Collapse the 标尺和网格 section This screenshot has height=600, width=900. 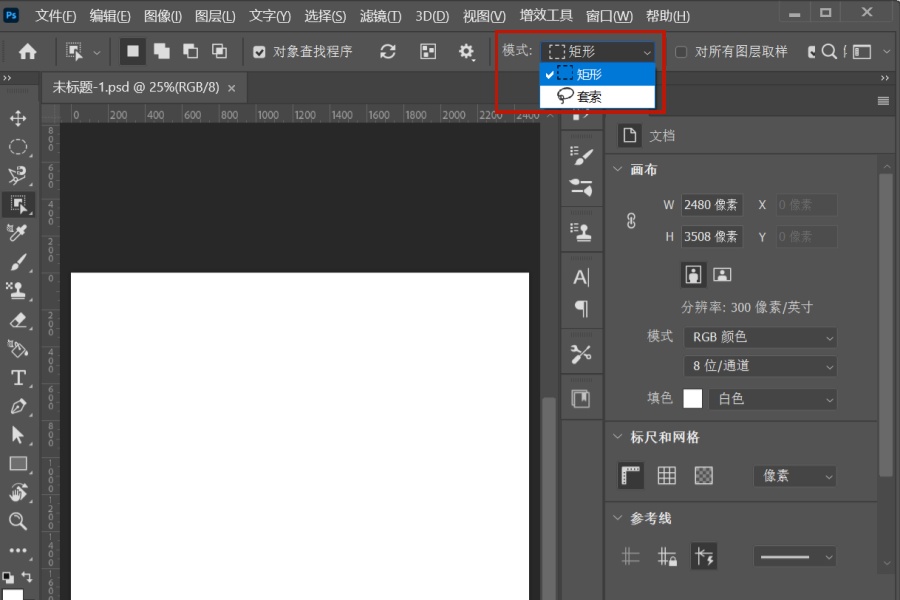pyautogui.click(x=618, y=437)
